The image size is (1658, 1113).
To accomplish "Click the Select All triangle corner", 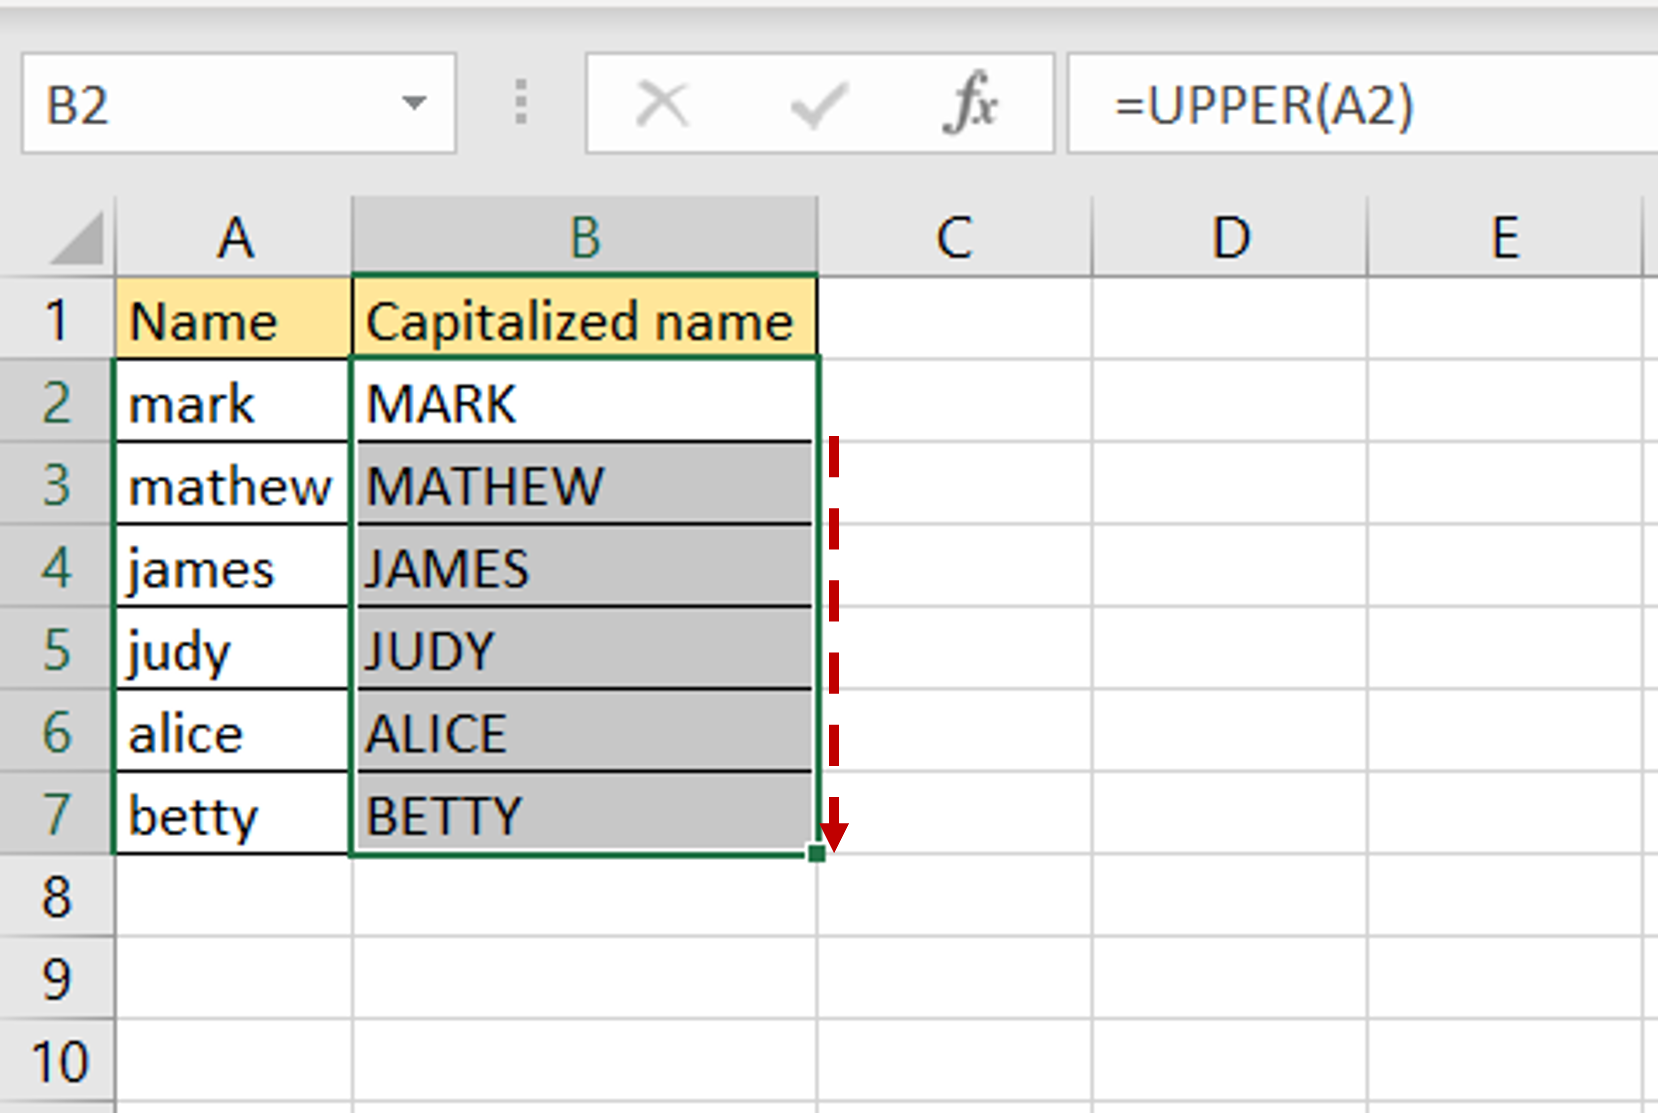I will (76, 239).
